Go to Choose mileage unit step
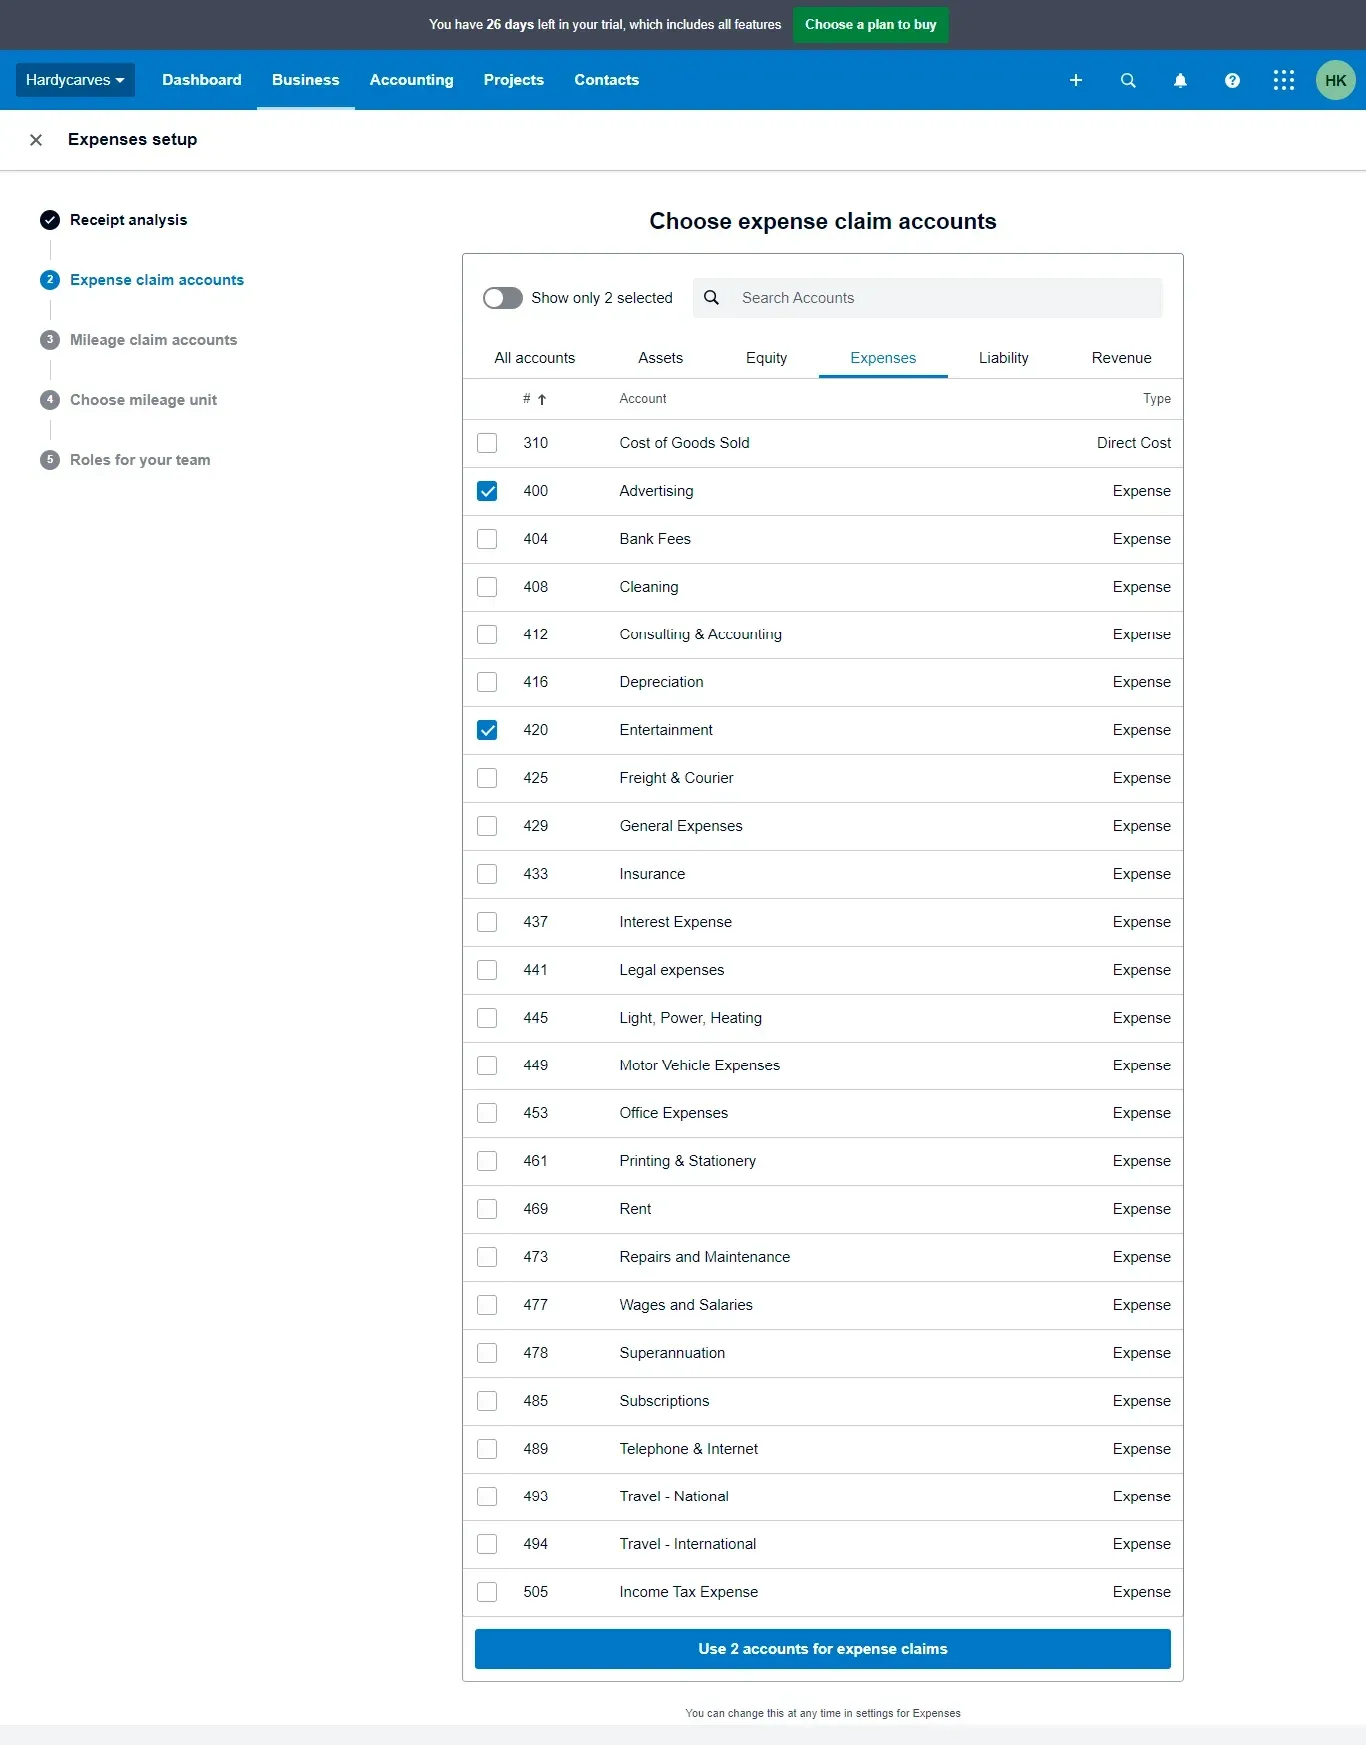Viewport: 1366px width, 1748px height. pos(143,400)
